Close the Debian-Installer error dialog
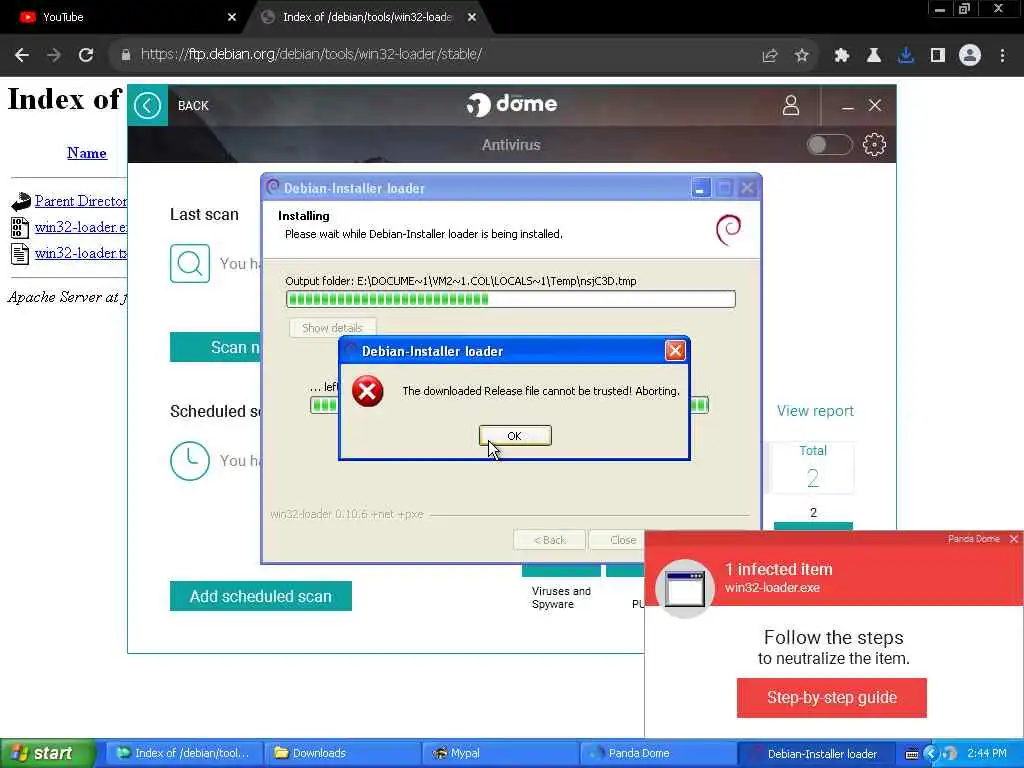Viewport: 1024px width, 768px height. pyautogui.click(x=675, y=351)
